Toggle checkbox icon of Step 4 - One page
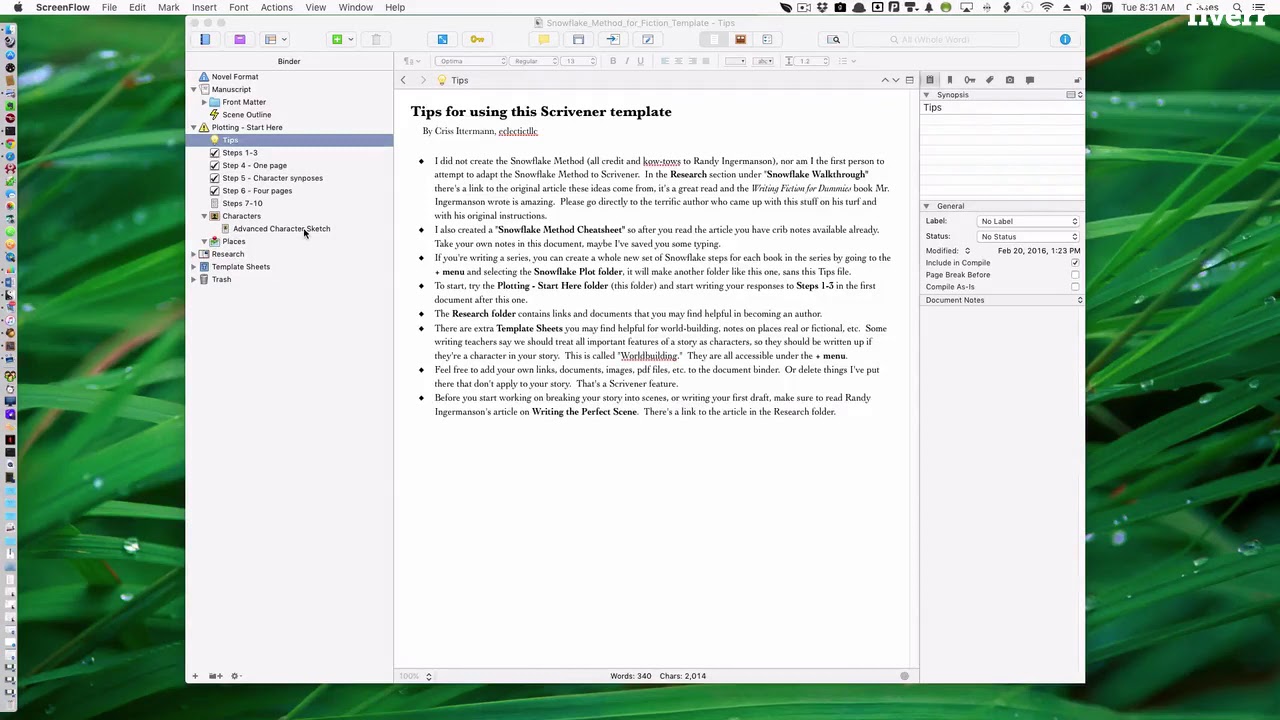This screenshot has width=1280, height=720. pyautogui.click(x=214, y=165)
